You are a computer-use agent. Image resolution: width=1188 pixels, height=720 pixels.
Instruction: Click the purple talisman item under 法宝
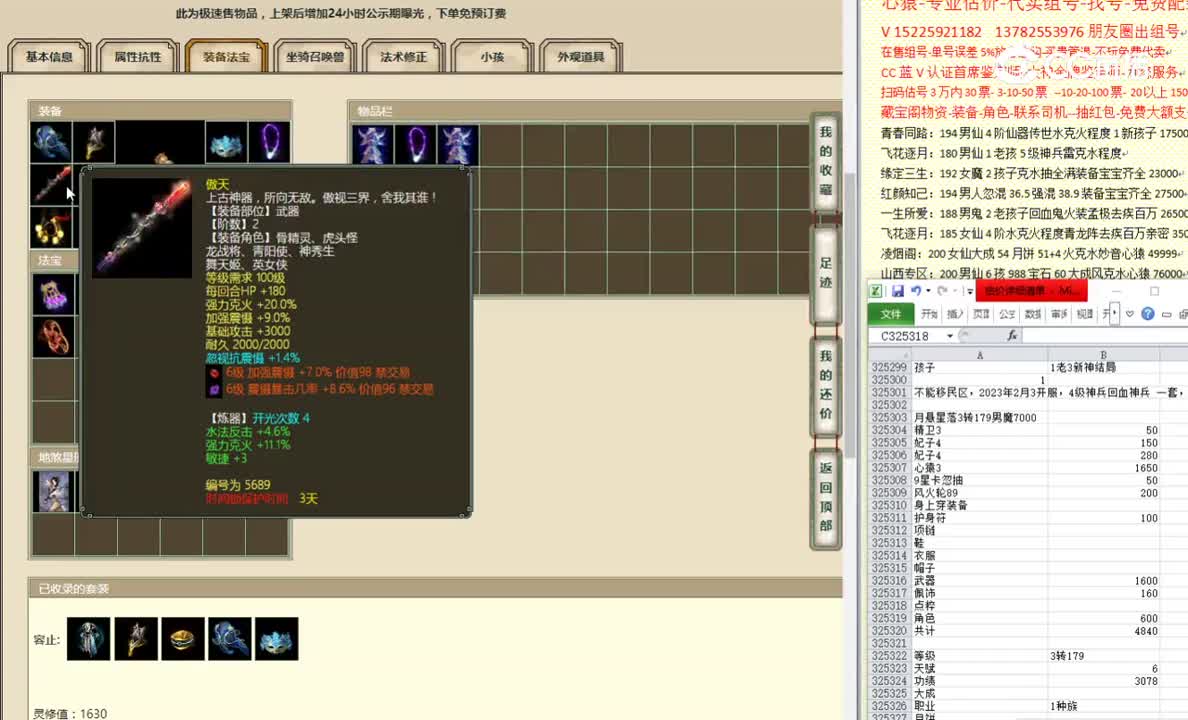click(x=53, y=294)
